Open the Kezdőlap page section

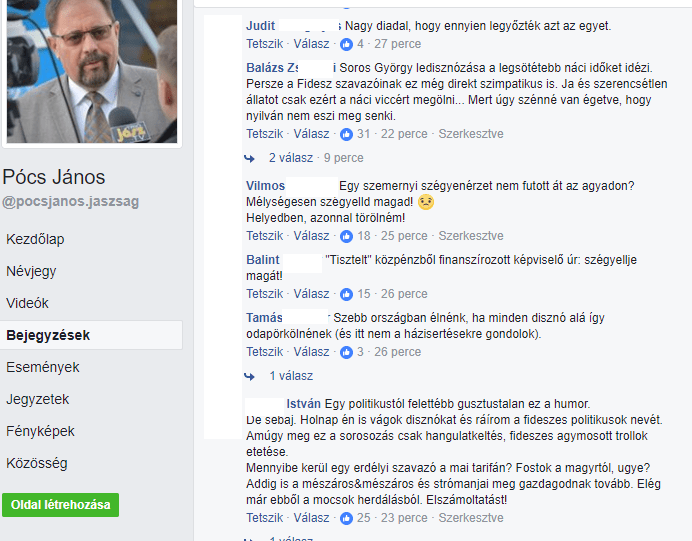35,239
